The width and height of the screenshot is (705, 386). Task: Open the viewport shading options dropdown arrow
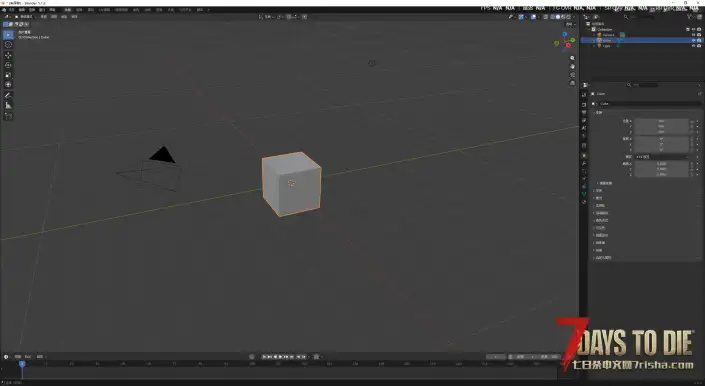coord(574,17)
